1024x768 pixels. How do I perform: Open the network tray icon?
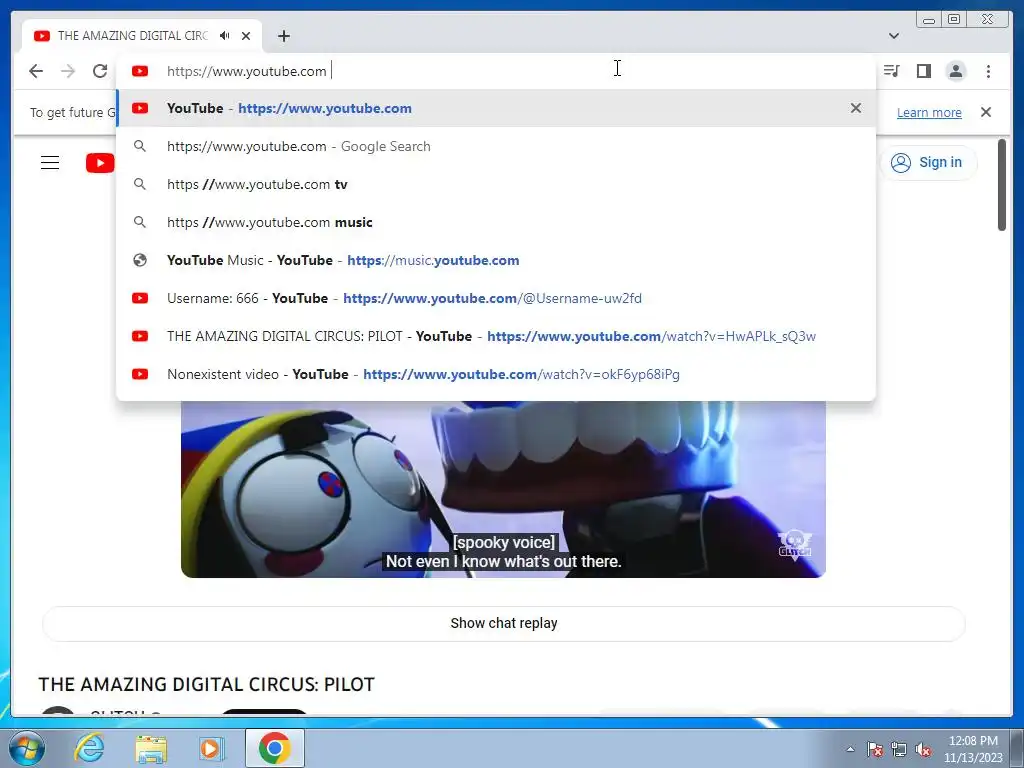point(899,749)
